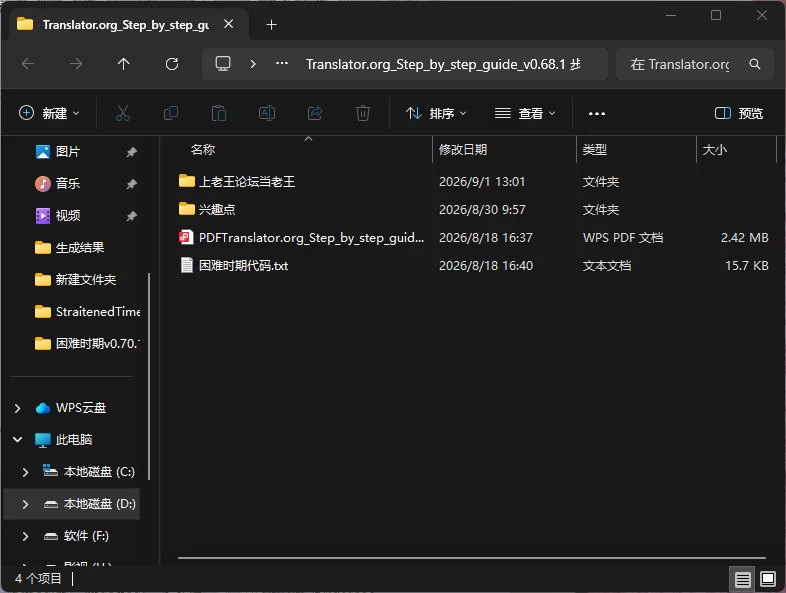Collapse the 此电脑 tree node
786x593 pixels.
[18, 440]
